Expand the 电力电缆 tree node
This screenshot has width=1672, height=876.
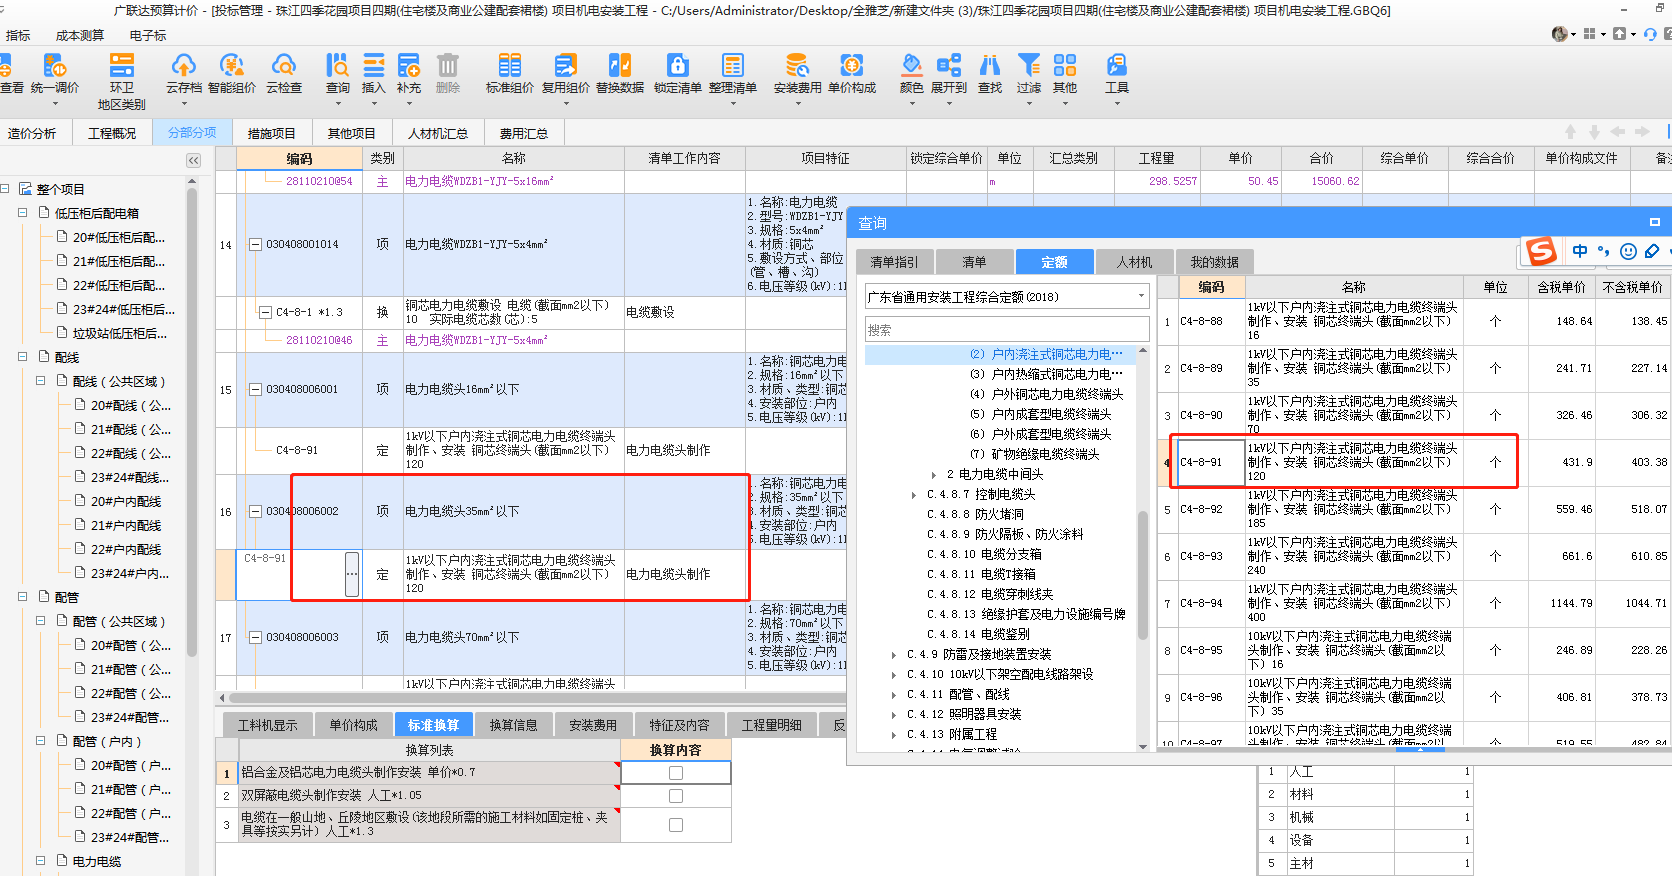[x=40, y=861]
